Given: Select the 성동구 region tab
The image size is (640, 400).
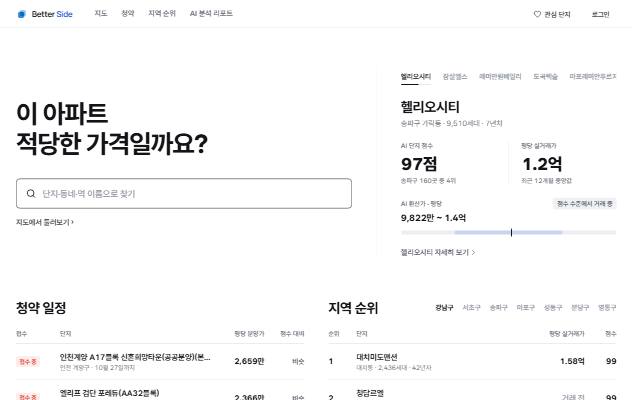Looking at the screenshot, I should click(553, 307).
